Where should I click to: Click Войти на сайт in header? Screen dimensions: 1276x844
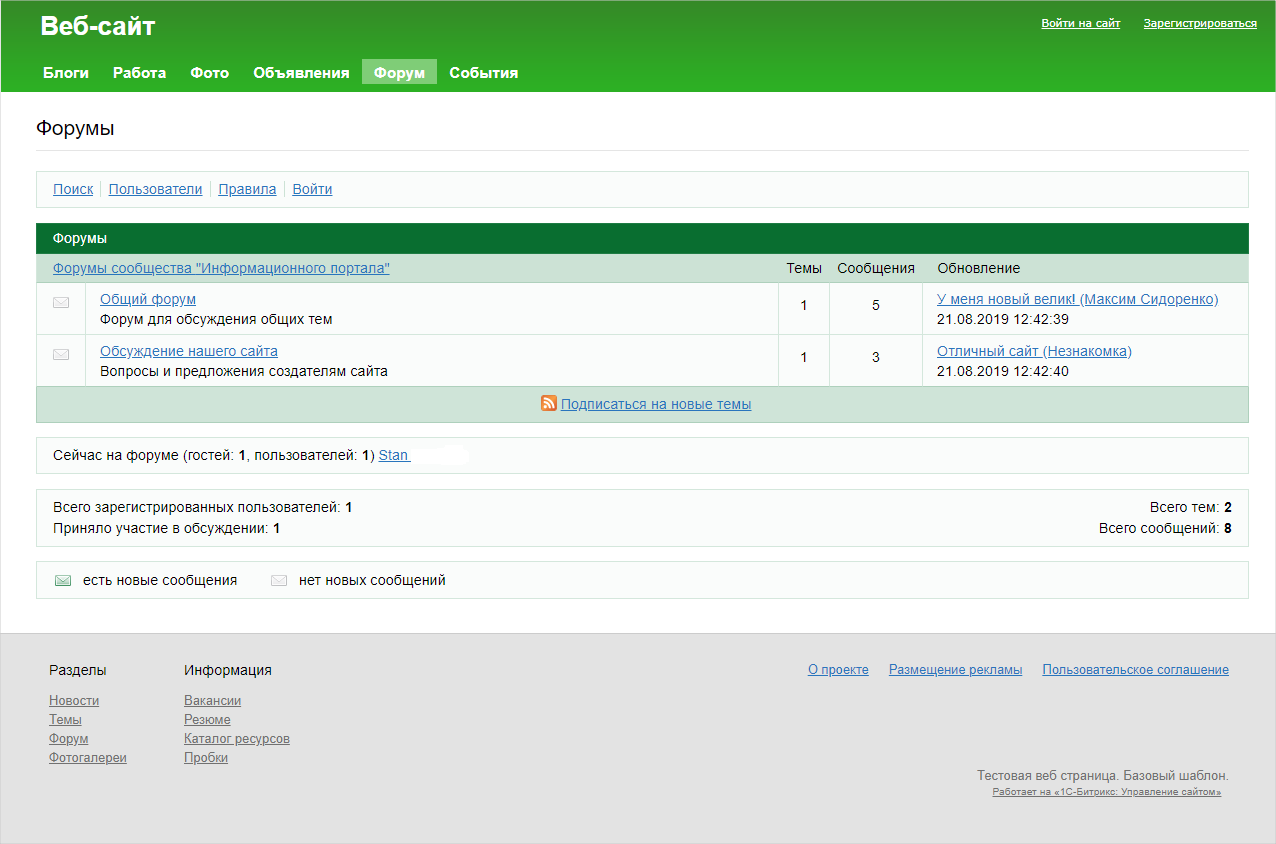coord(1080,23)
